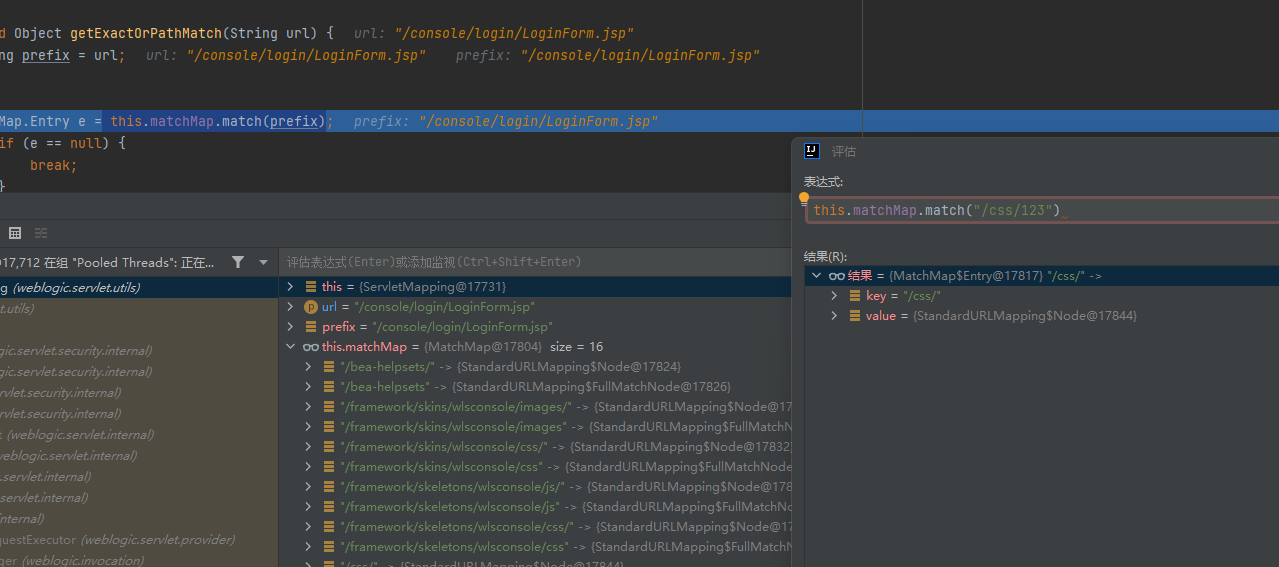Click the evaluate or add watch field
The image size is (1279, 567).
pos(535,262)
